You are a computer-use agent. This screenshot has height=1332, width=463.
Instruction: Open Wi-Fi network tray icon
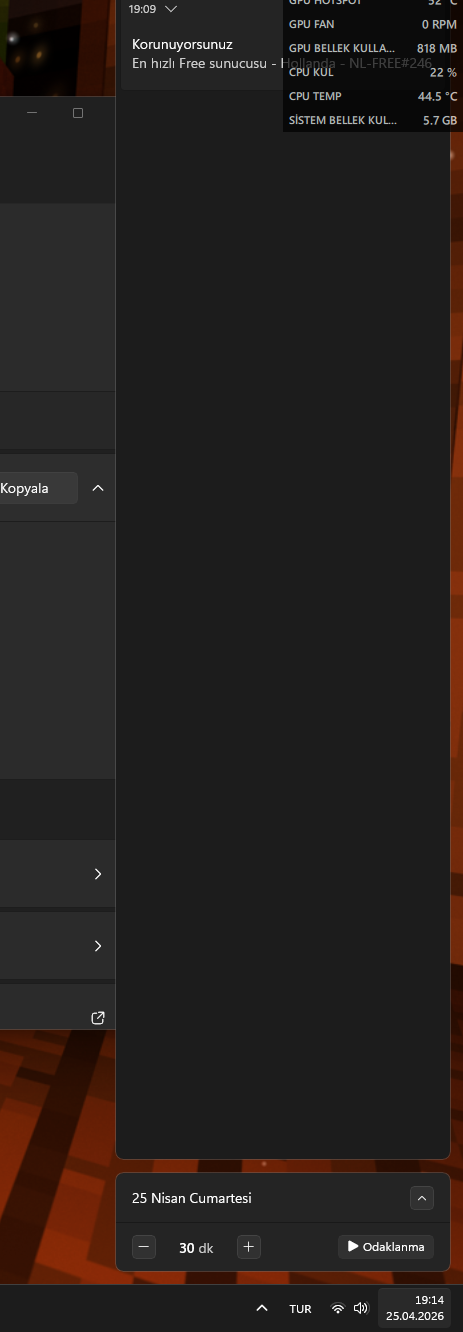tap(338, 1308)
